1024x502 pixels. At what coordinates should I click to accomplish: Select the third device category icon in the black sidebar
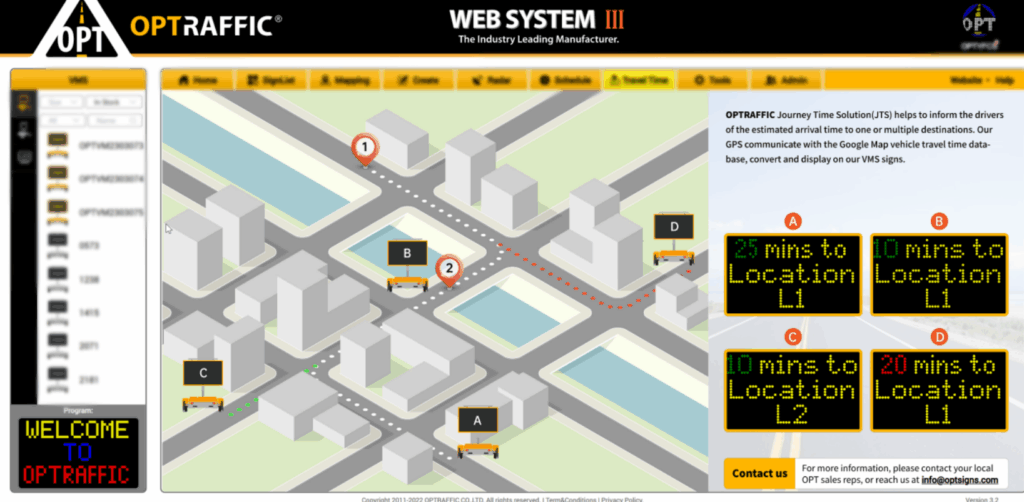[24, 157]
